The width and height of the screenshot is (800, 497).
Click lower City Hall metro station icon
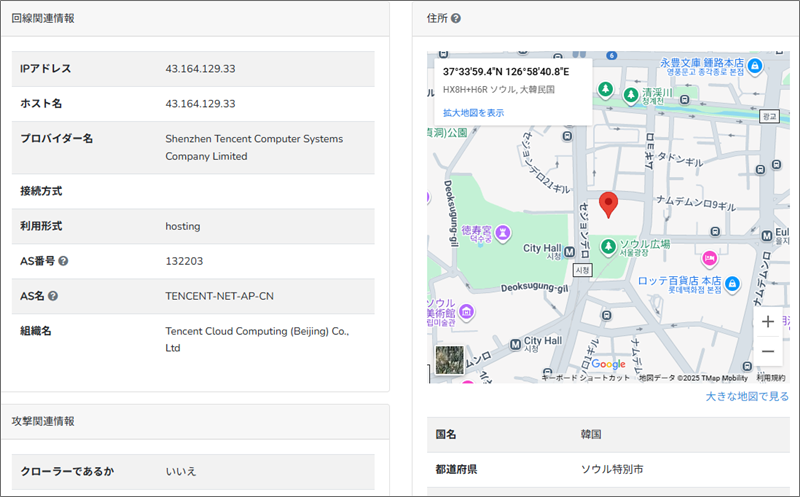tap(516, 344)
